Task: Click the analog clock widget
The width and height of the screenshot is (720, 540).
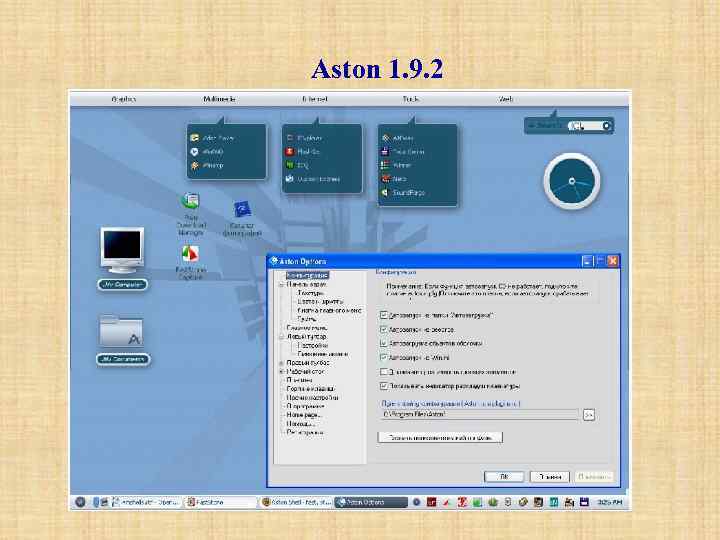Action: point(572,181)
